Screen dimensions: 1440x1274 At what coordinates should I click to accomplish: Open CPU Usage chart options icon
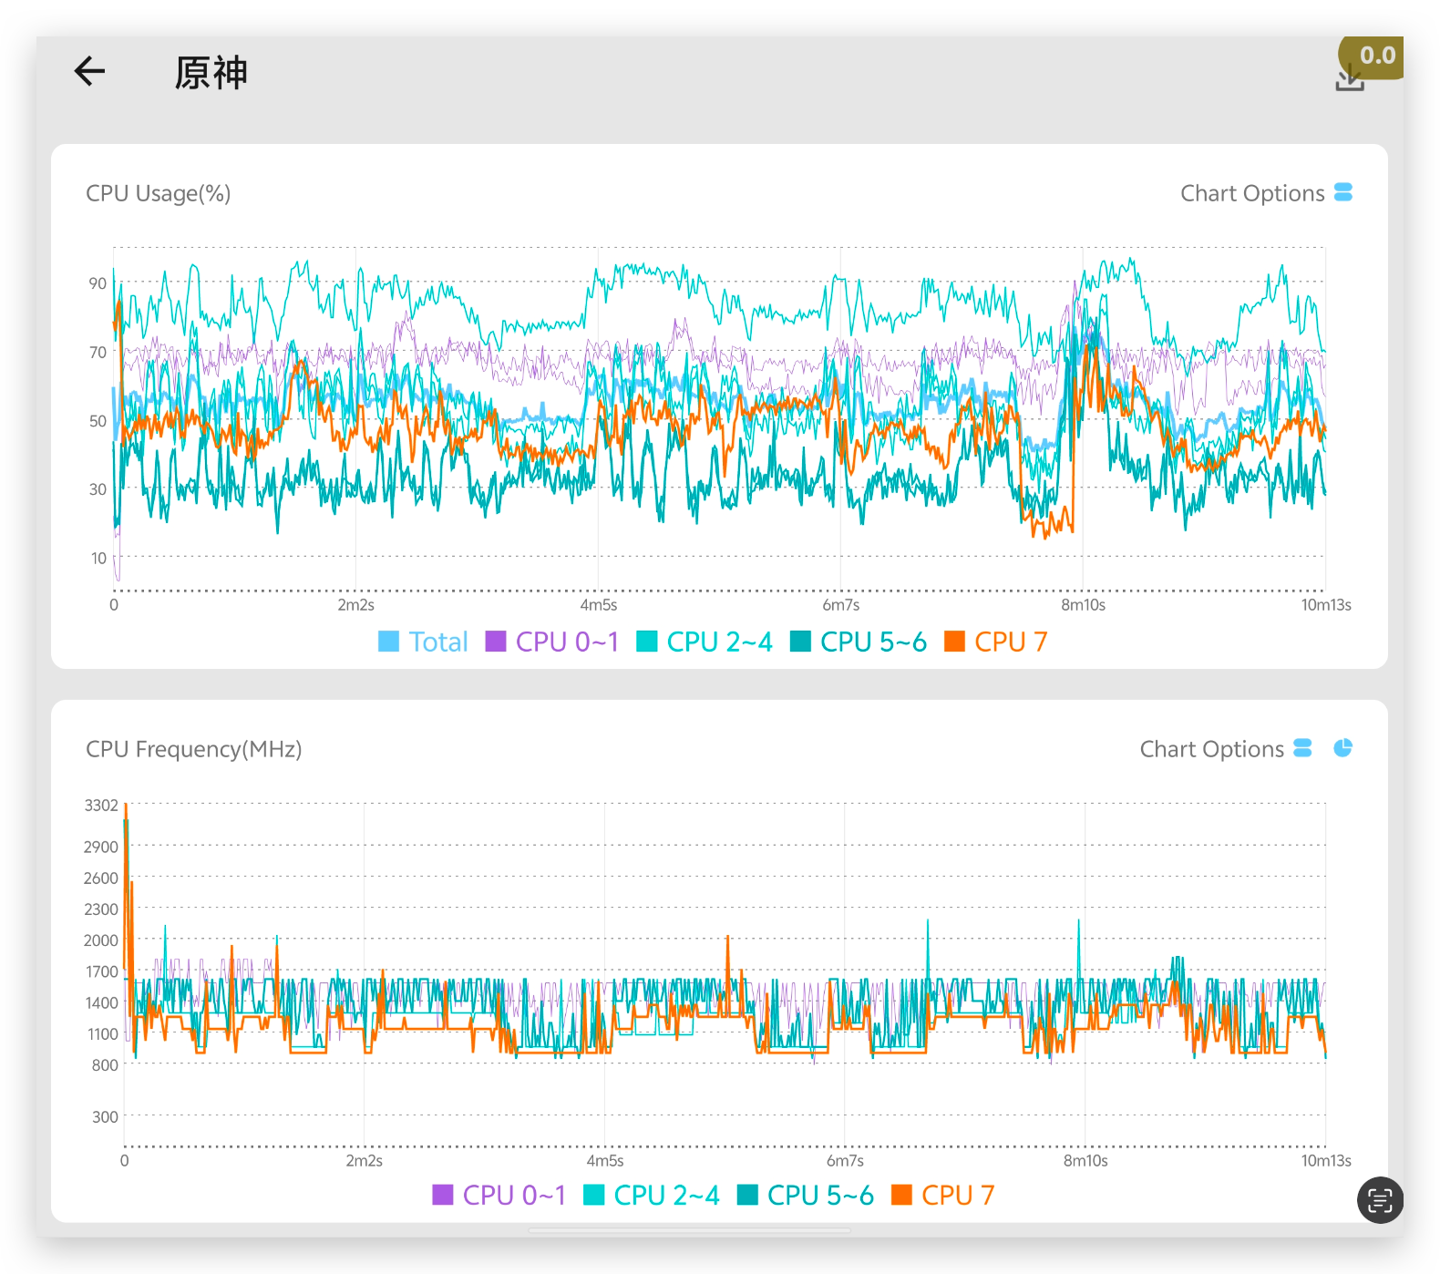pos(1343,192)
